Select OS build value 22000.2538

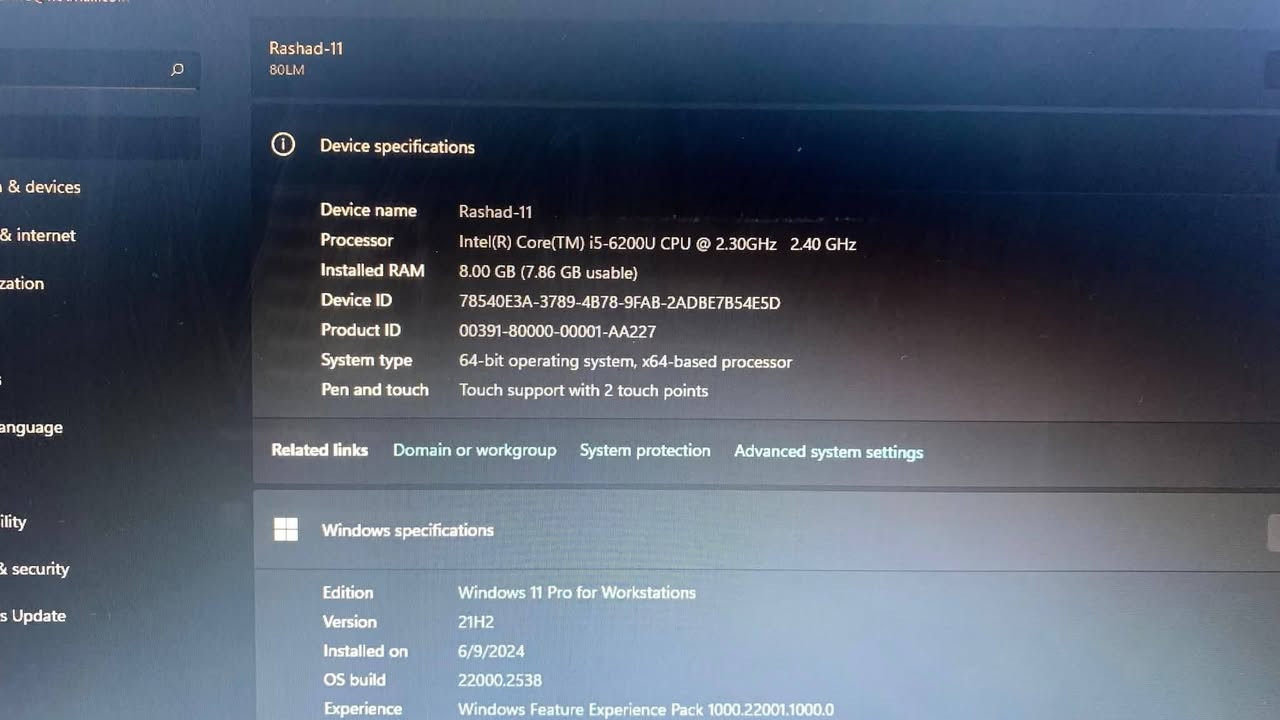tap(499, 680)
